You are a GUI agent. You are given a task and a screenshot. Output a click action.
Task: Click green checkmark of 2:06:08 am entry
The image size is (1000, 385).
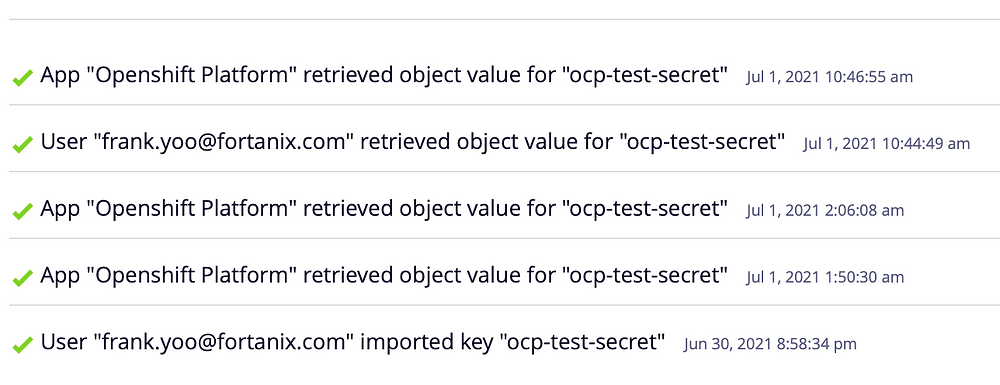point(22,212)
